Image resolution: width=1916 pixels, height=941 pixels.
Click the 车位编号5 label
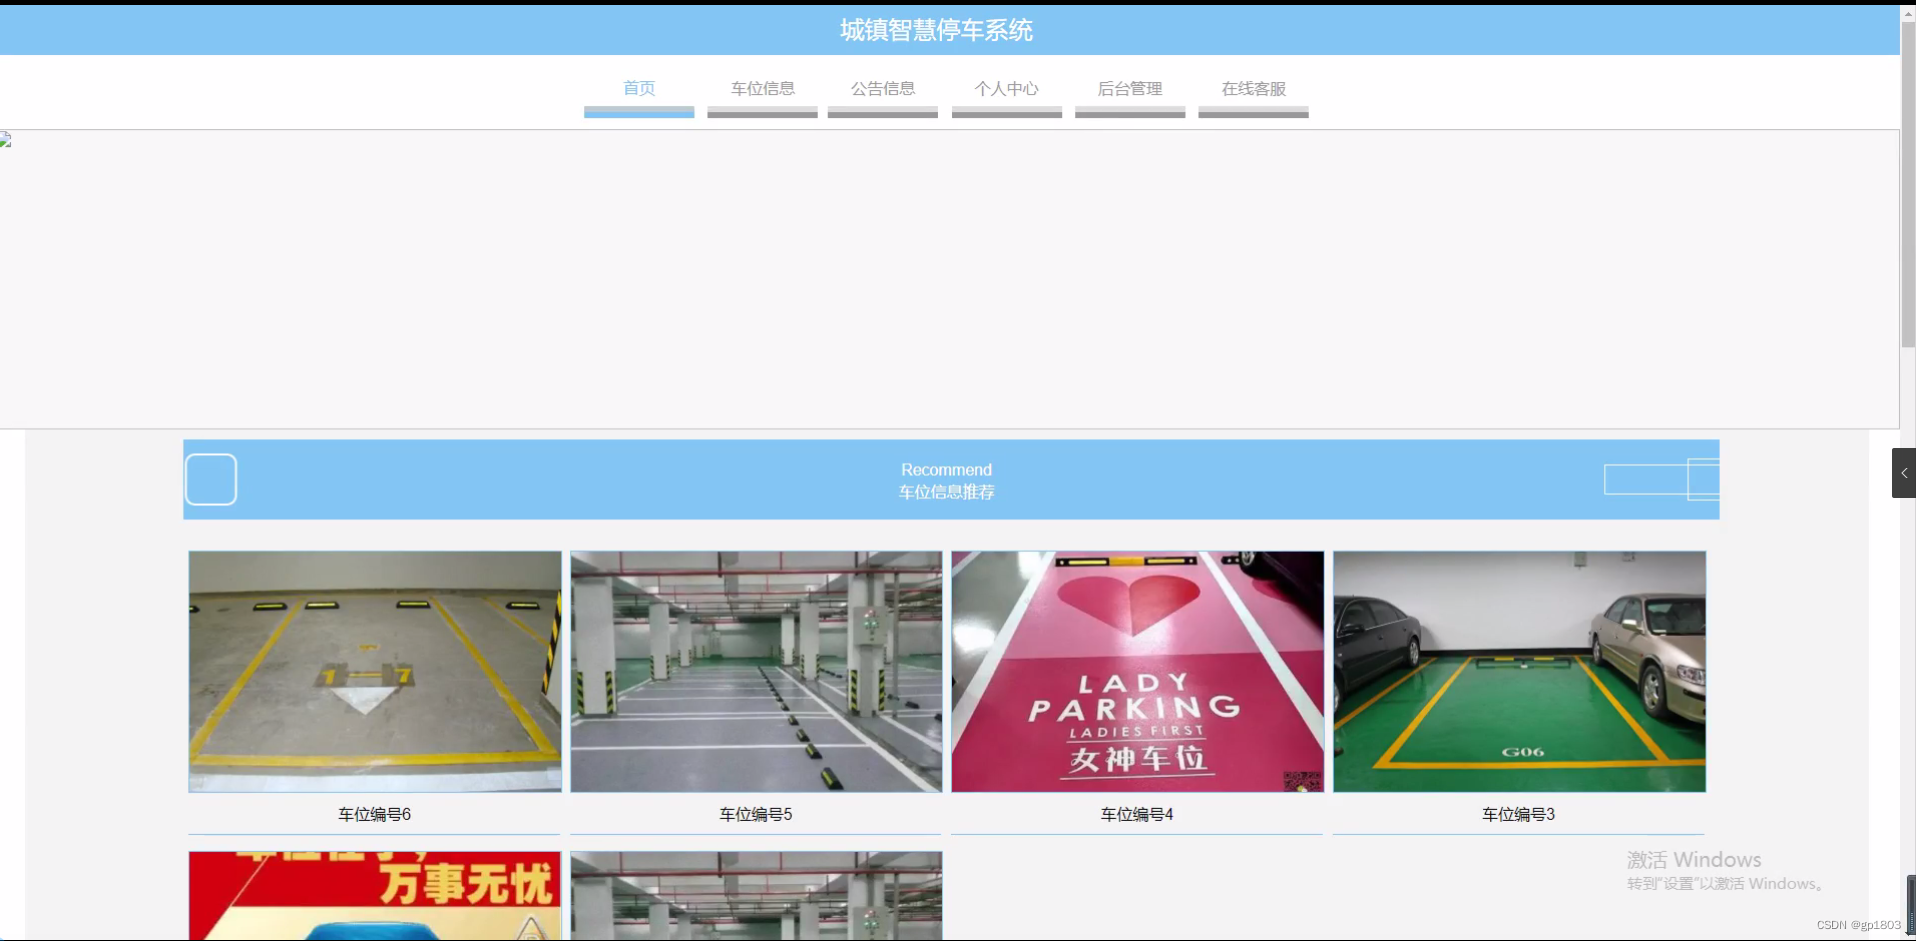pyautogui.click(x=756, y=815)
